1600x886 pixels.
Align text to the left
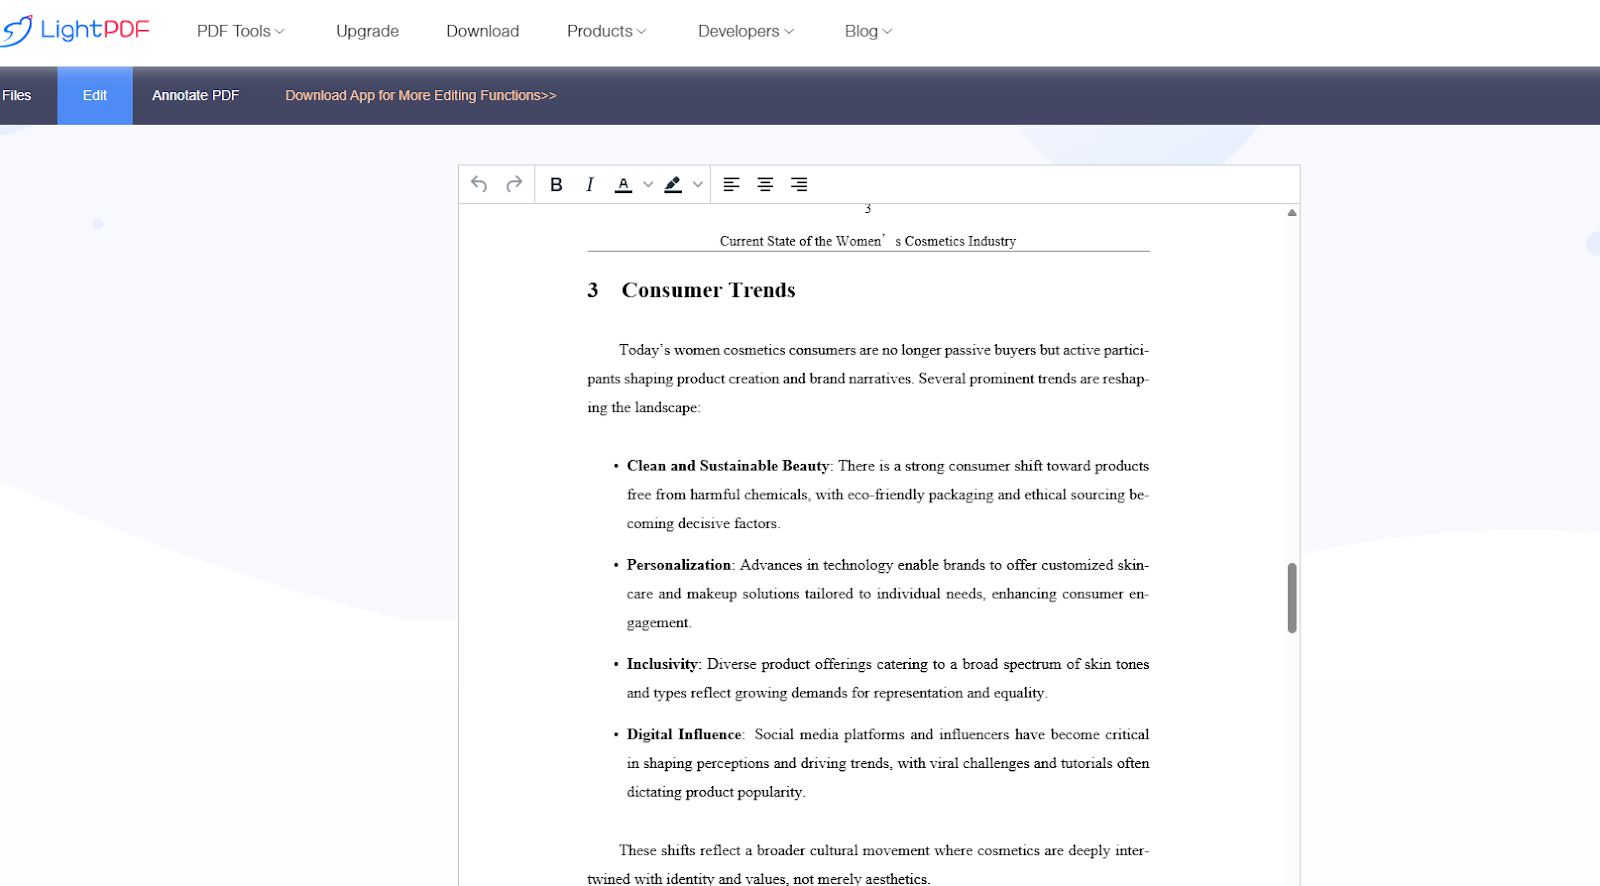pos(731,184)
